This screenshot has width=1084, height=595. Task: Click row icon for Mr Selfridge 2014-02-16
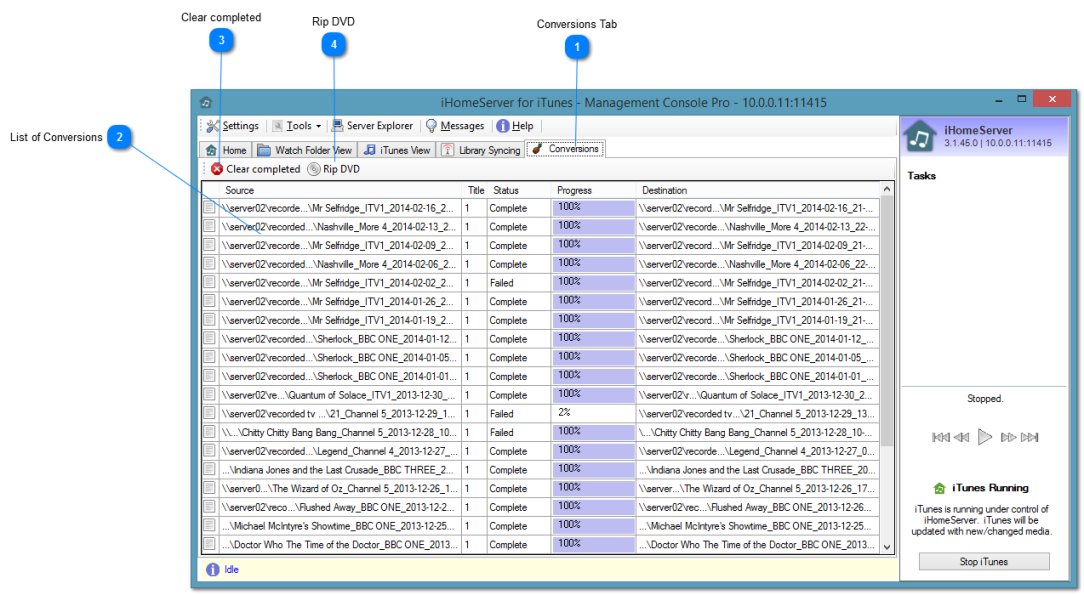(209, 207)
